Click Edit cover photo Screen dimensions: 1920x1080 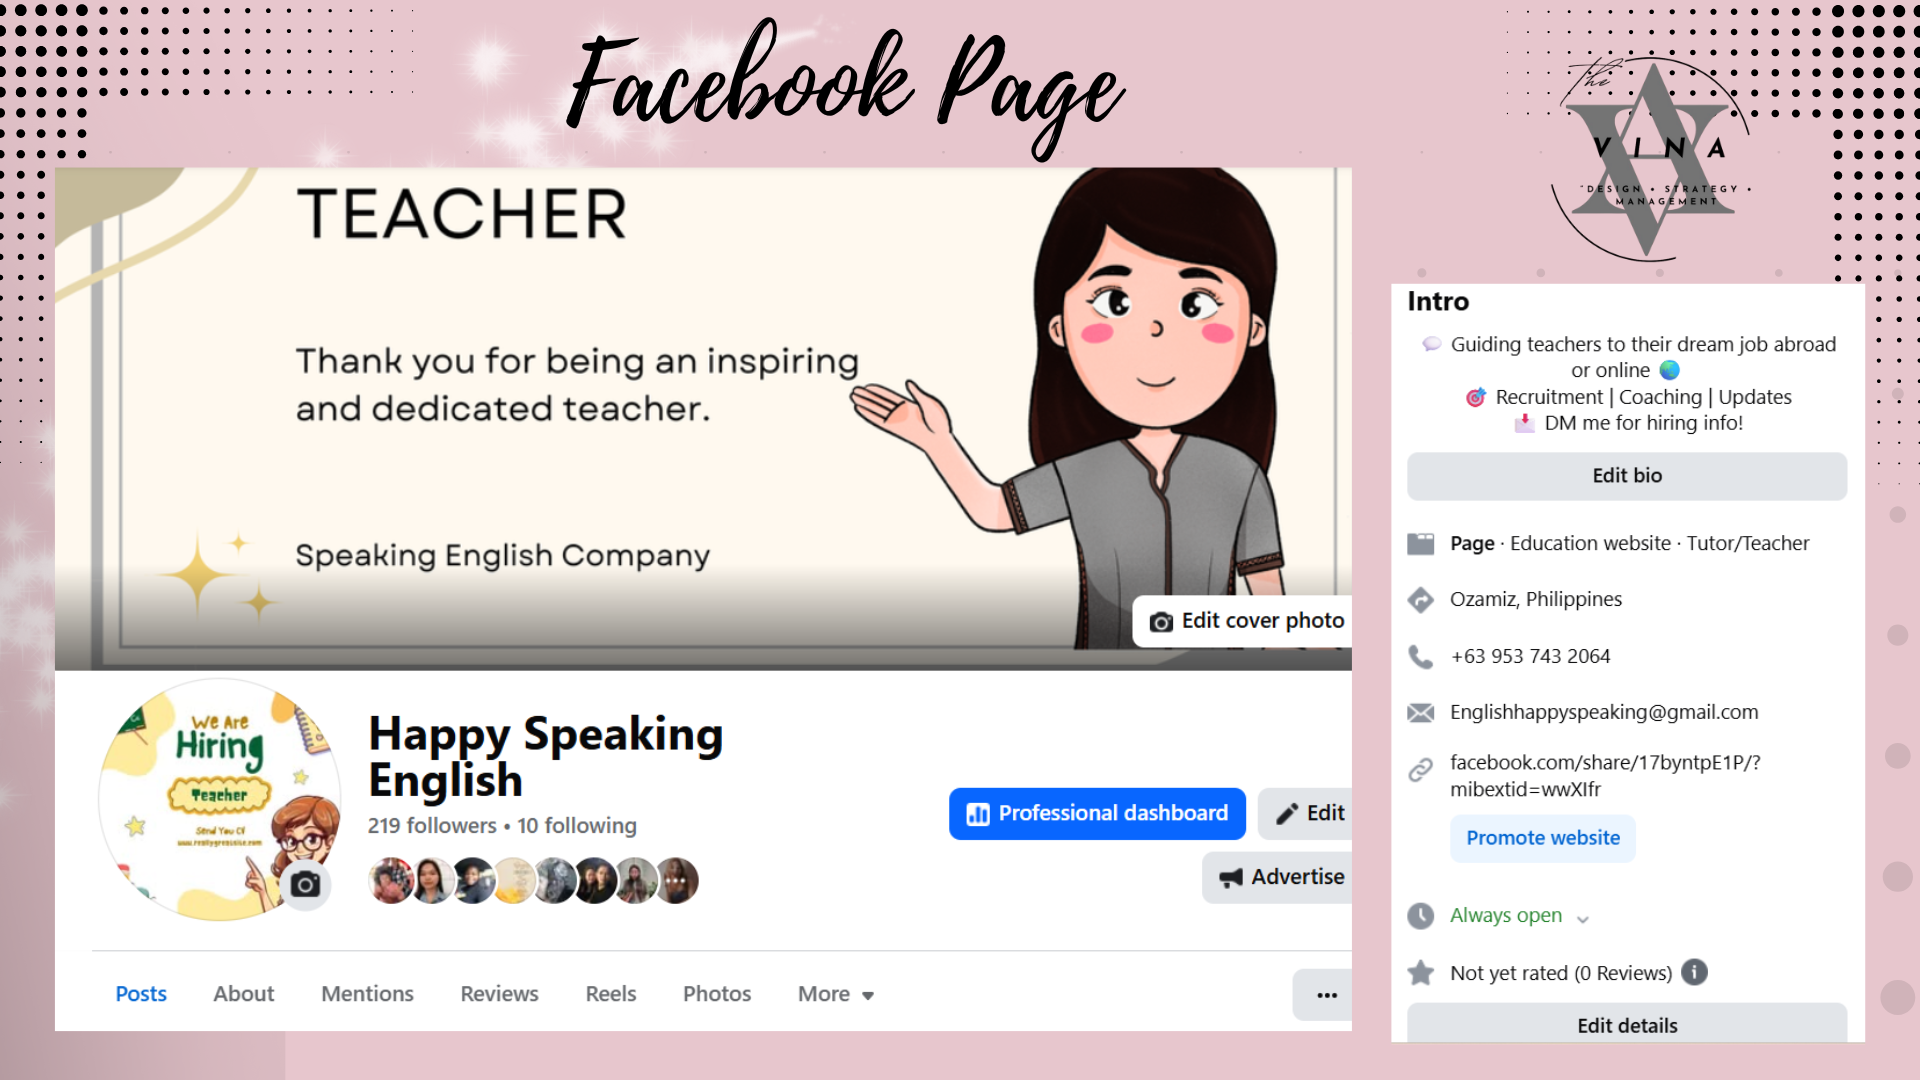1245,621
